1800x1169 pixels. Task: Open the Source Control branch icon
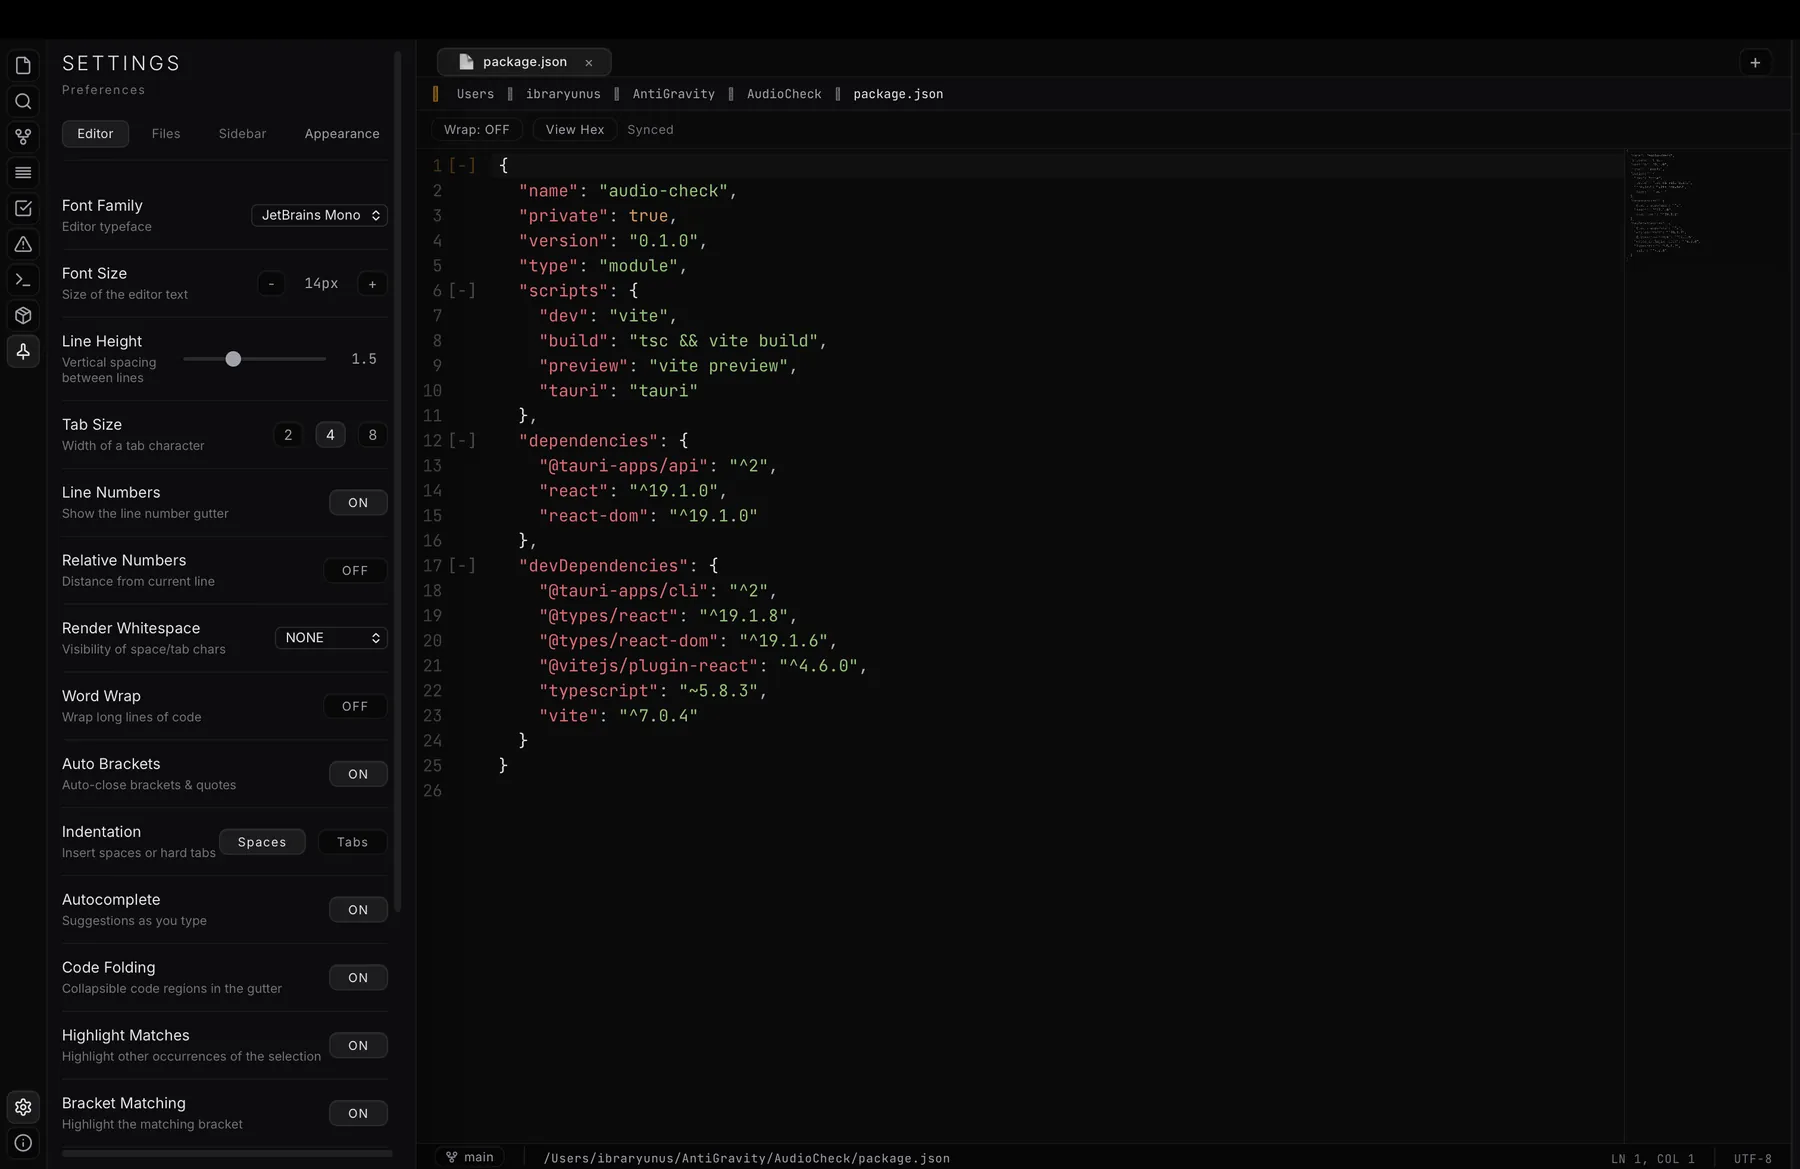click(23, 137)
